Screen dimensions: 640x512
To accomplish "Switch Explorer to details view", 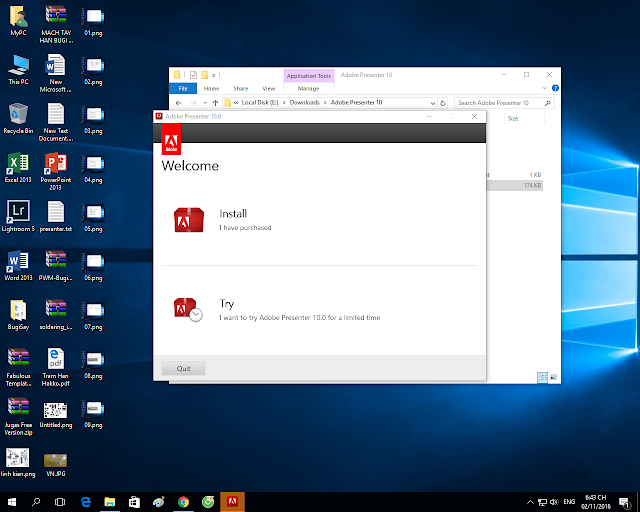I will click(x=542, y=377).
